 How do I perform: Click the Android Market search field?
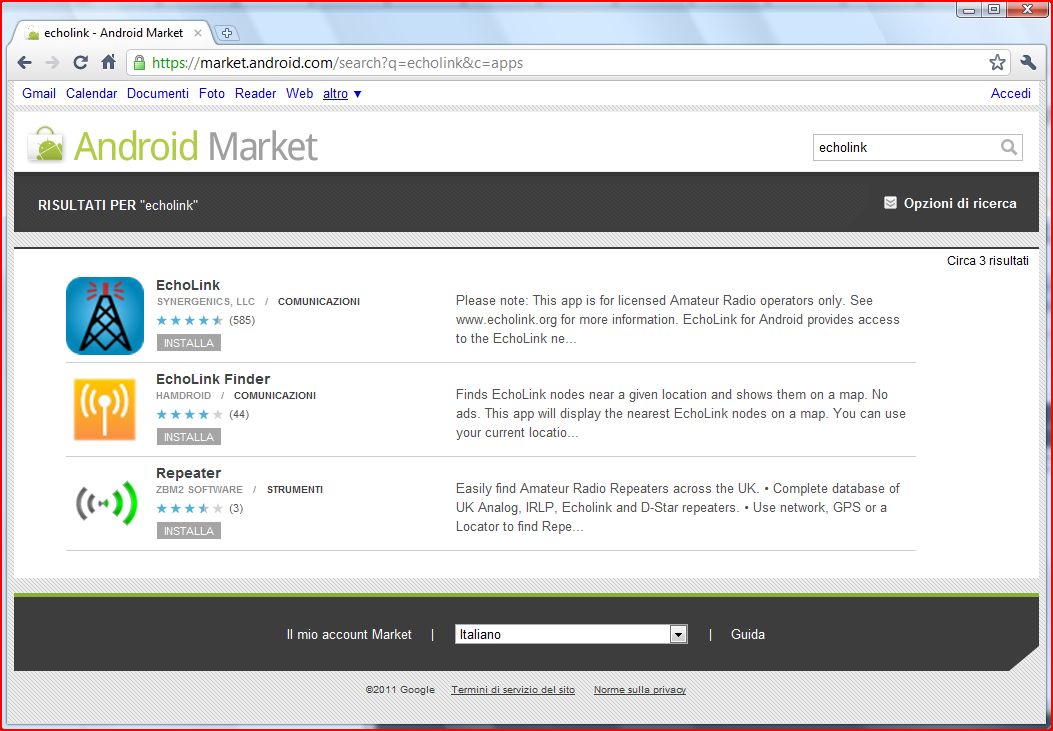(x=907, y=147)
